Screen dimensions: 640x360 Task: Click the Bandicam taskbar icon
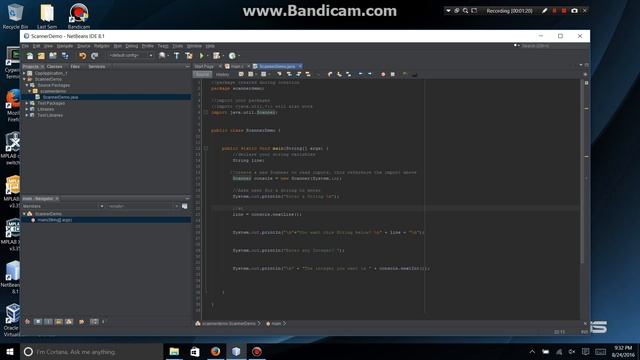(x=257, y=351)
